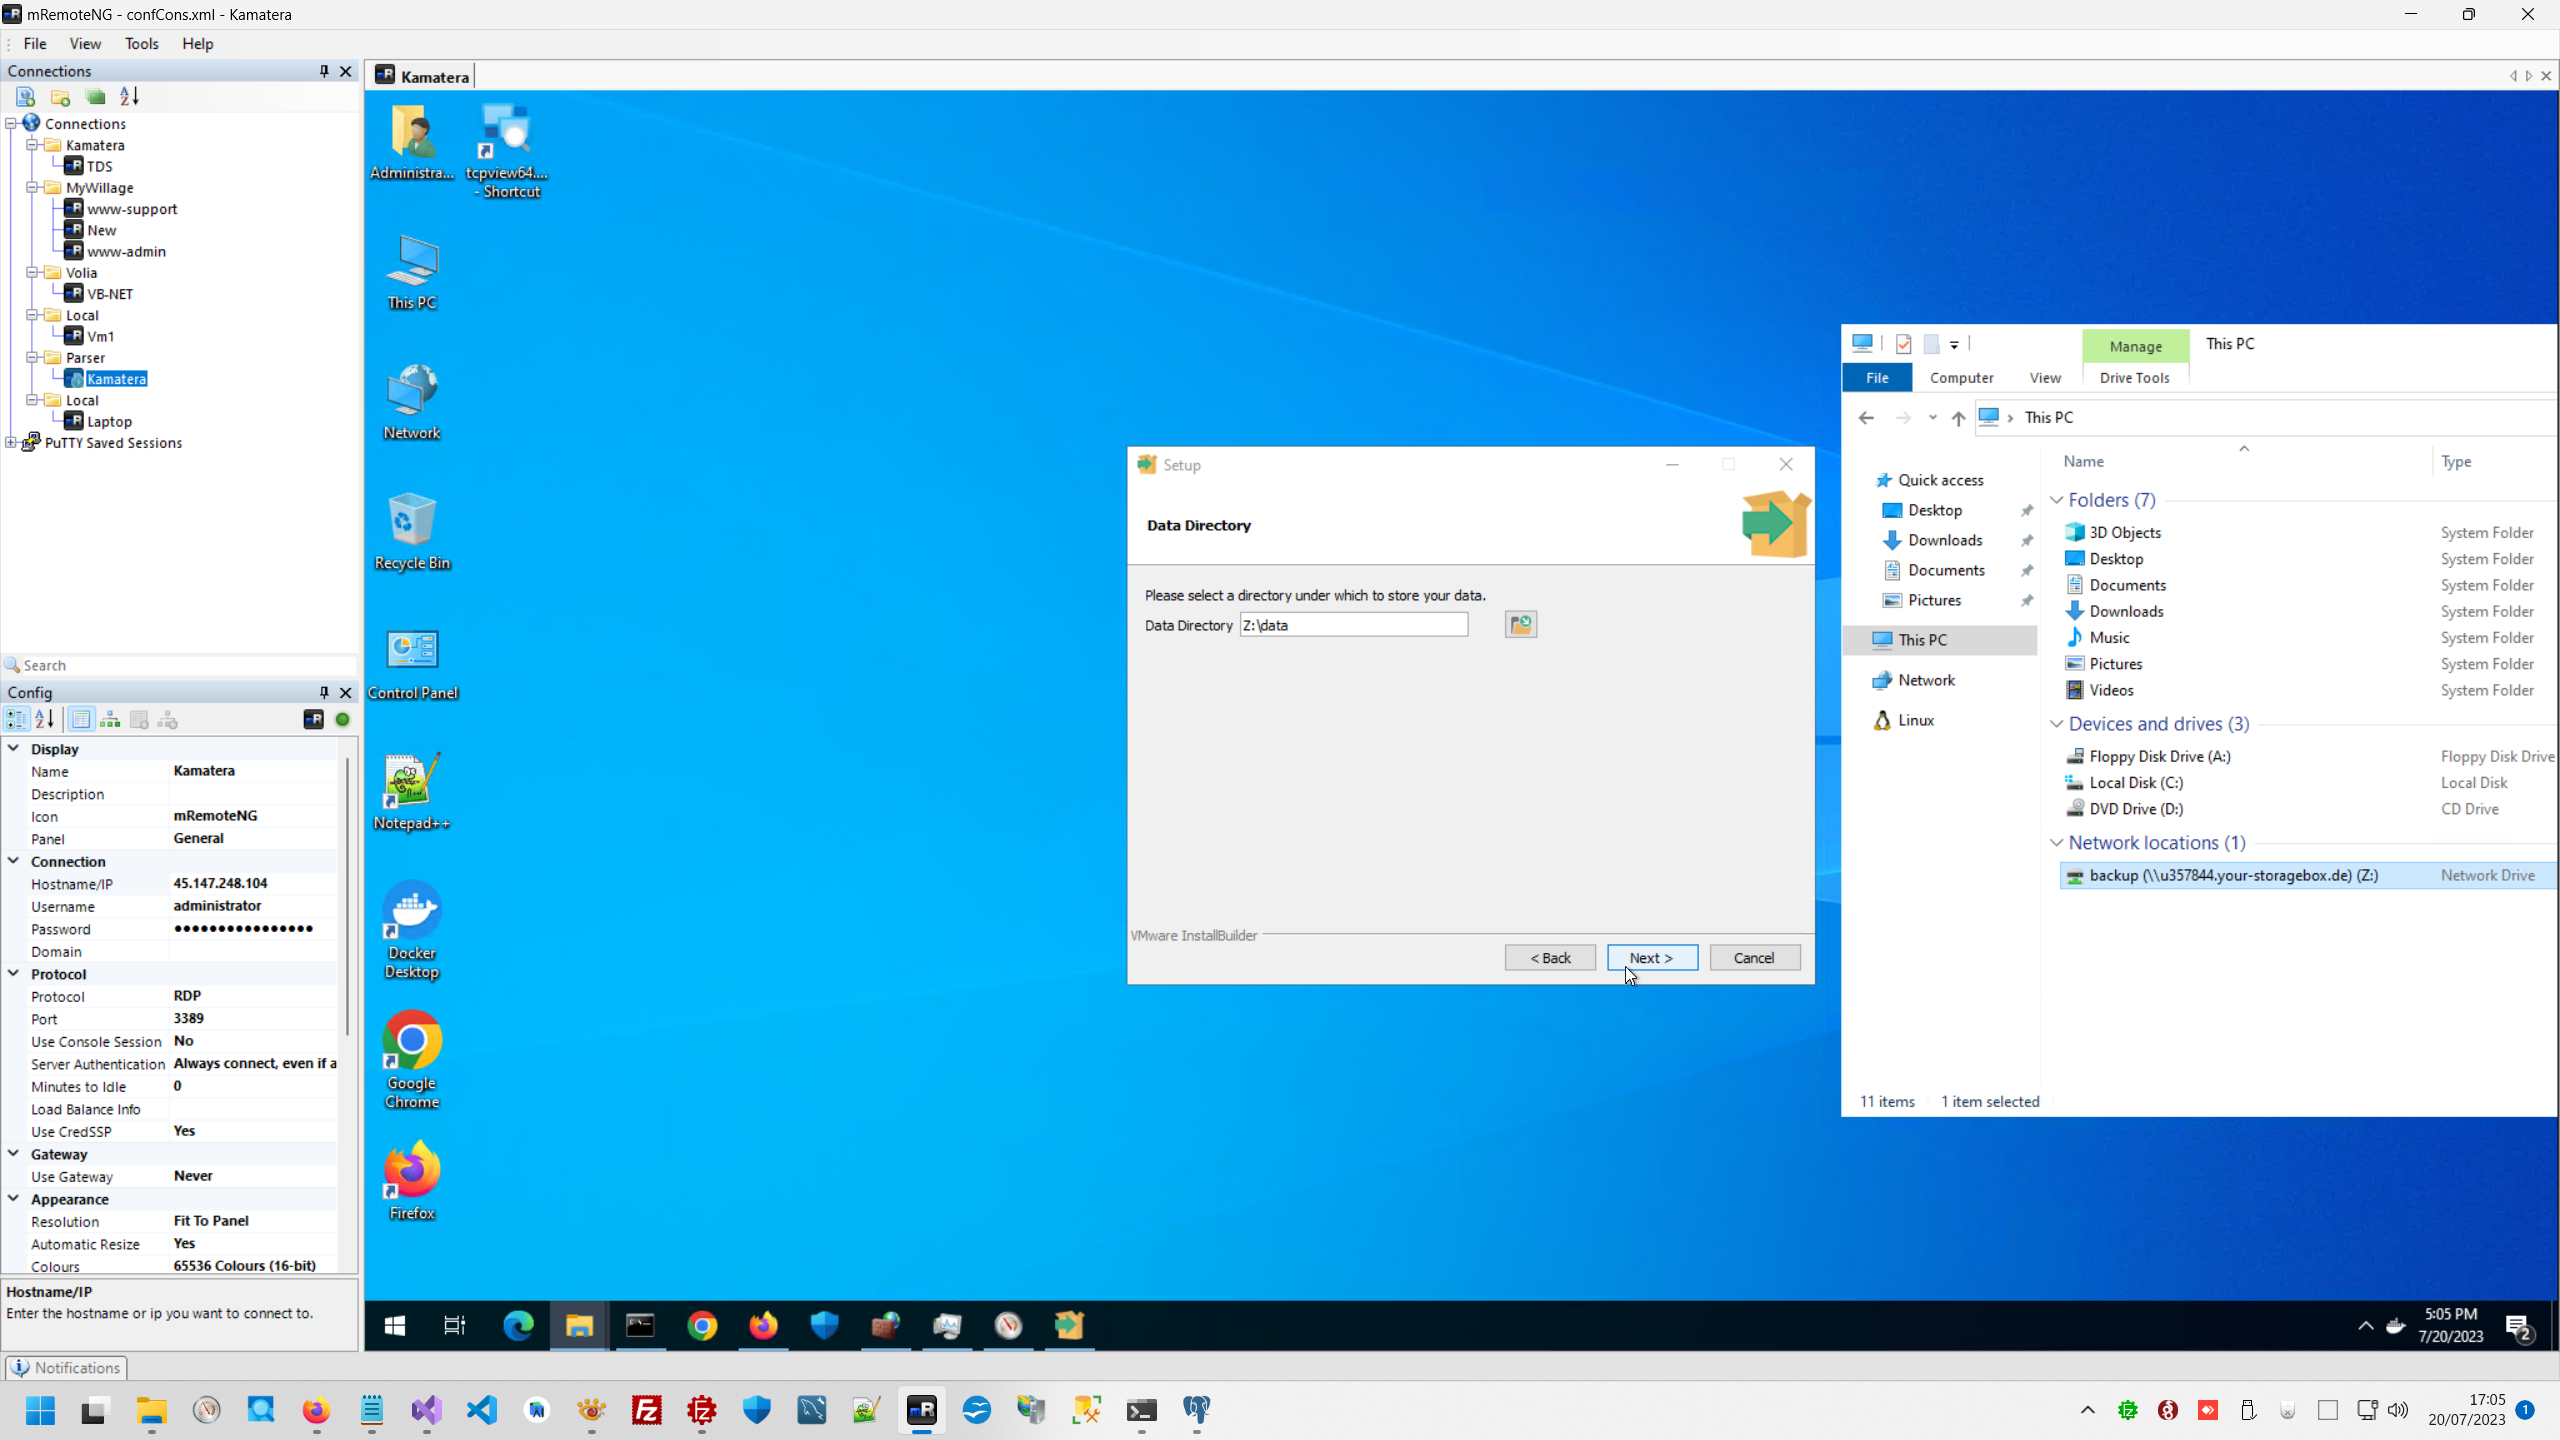The height and width of the screenshot is (1440, 2560).
Task: Click the mRemoteNG icon button in Config toolbar
Action: (313, 719)
